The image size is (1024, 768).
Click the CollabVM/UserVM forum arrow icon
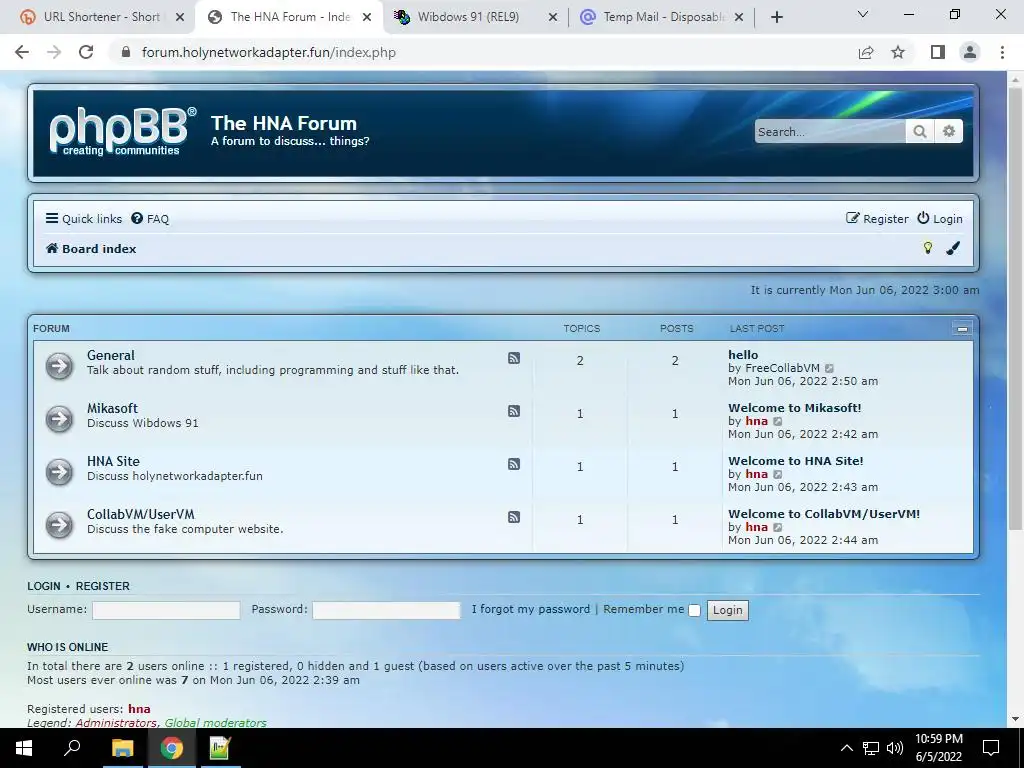click(x=59, y=524)
